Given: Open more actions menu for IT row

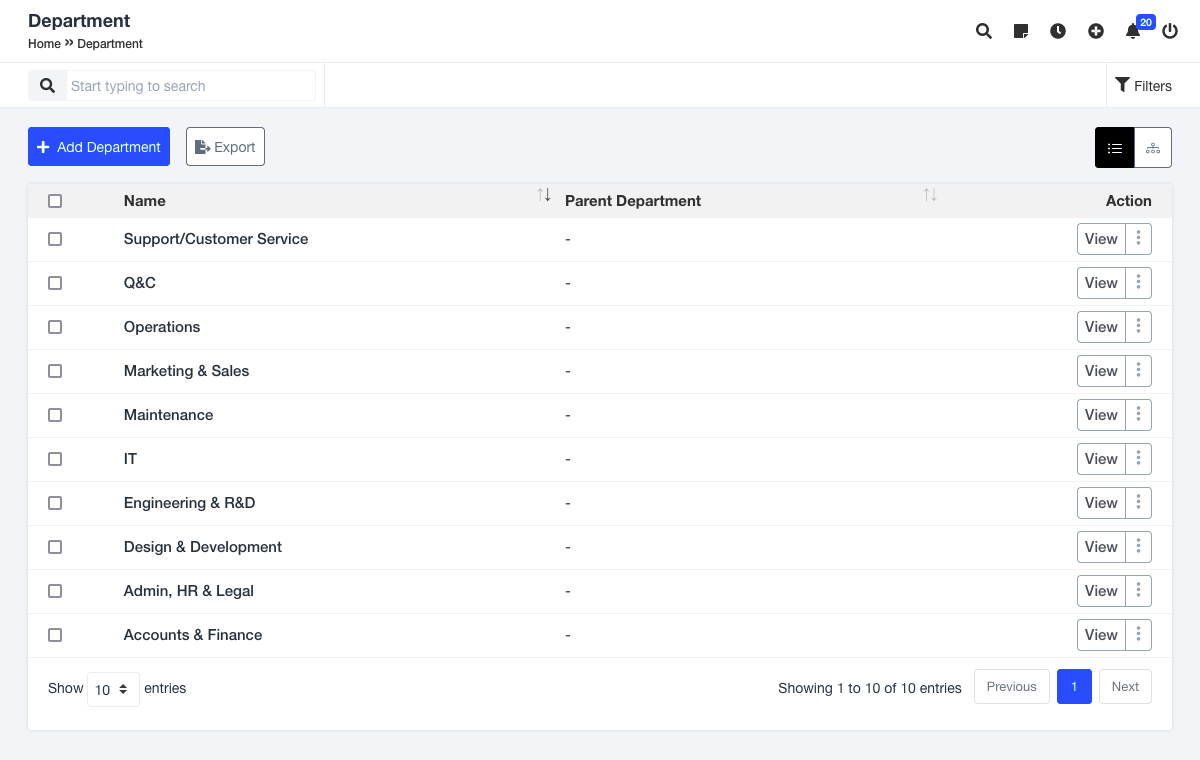Looking at the screenshot, I should [1138, 459].
